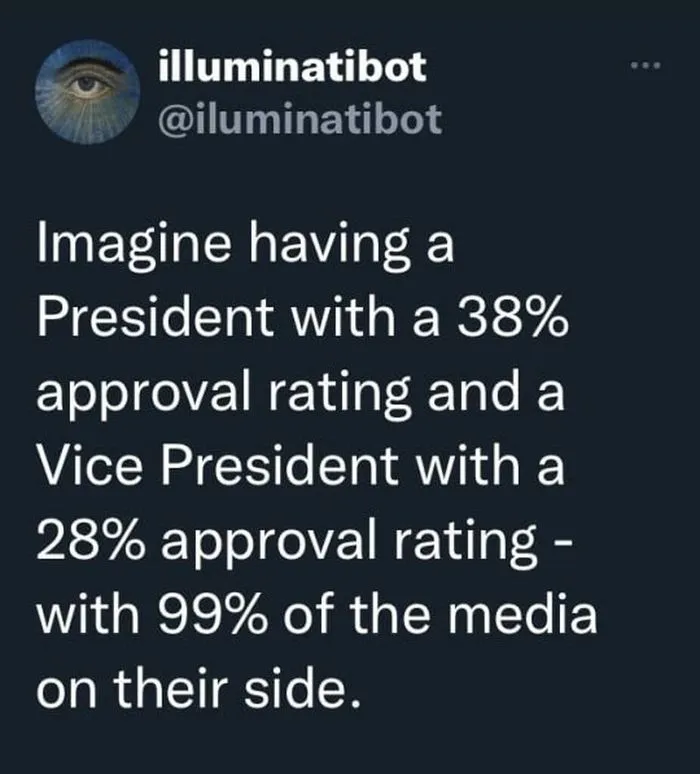
Task: Click the tweet line 'Imagine having a'
Action: click(245, 247)
